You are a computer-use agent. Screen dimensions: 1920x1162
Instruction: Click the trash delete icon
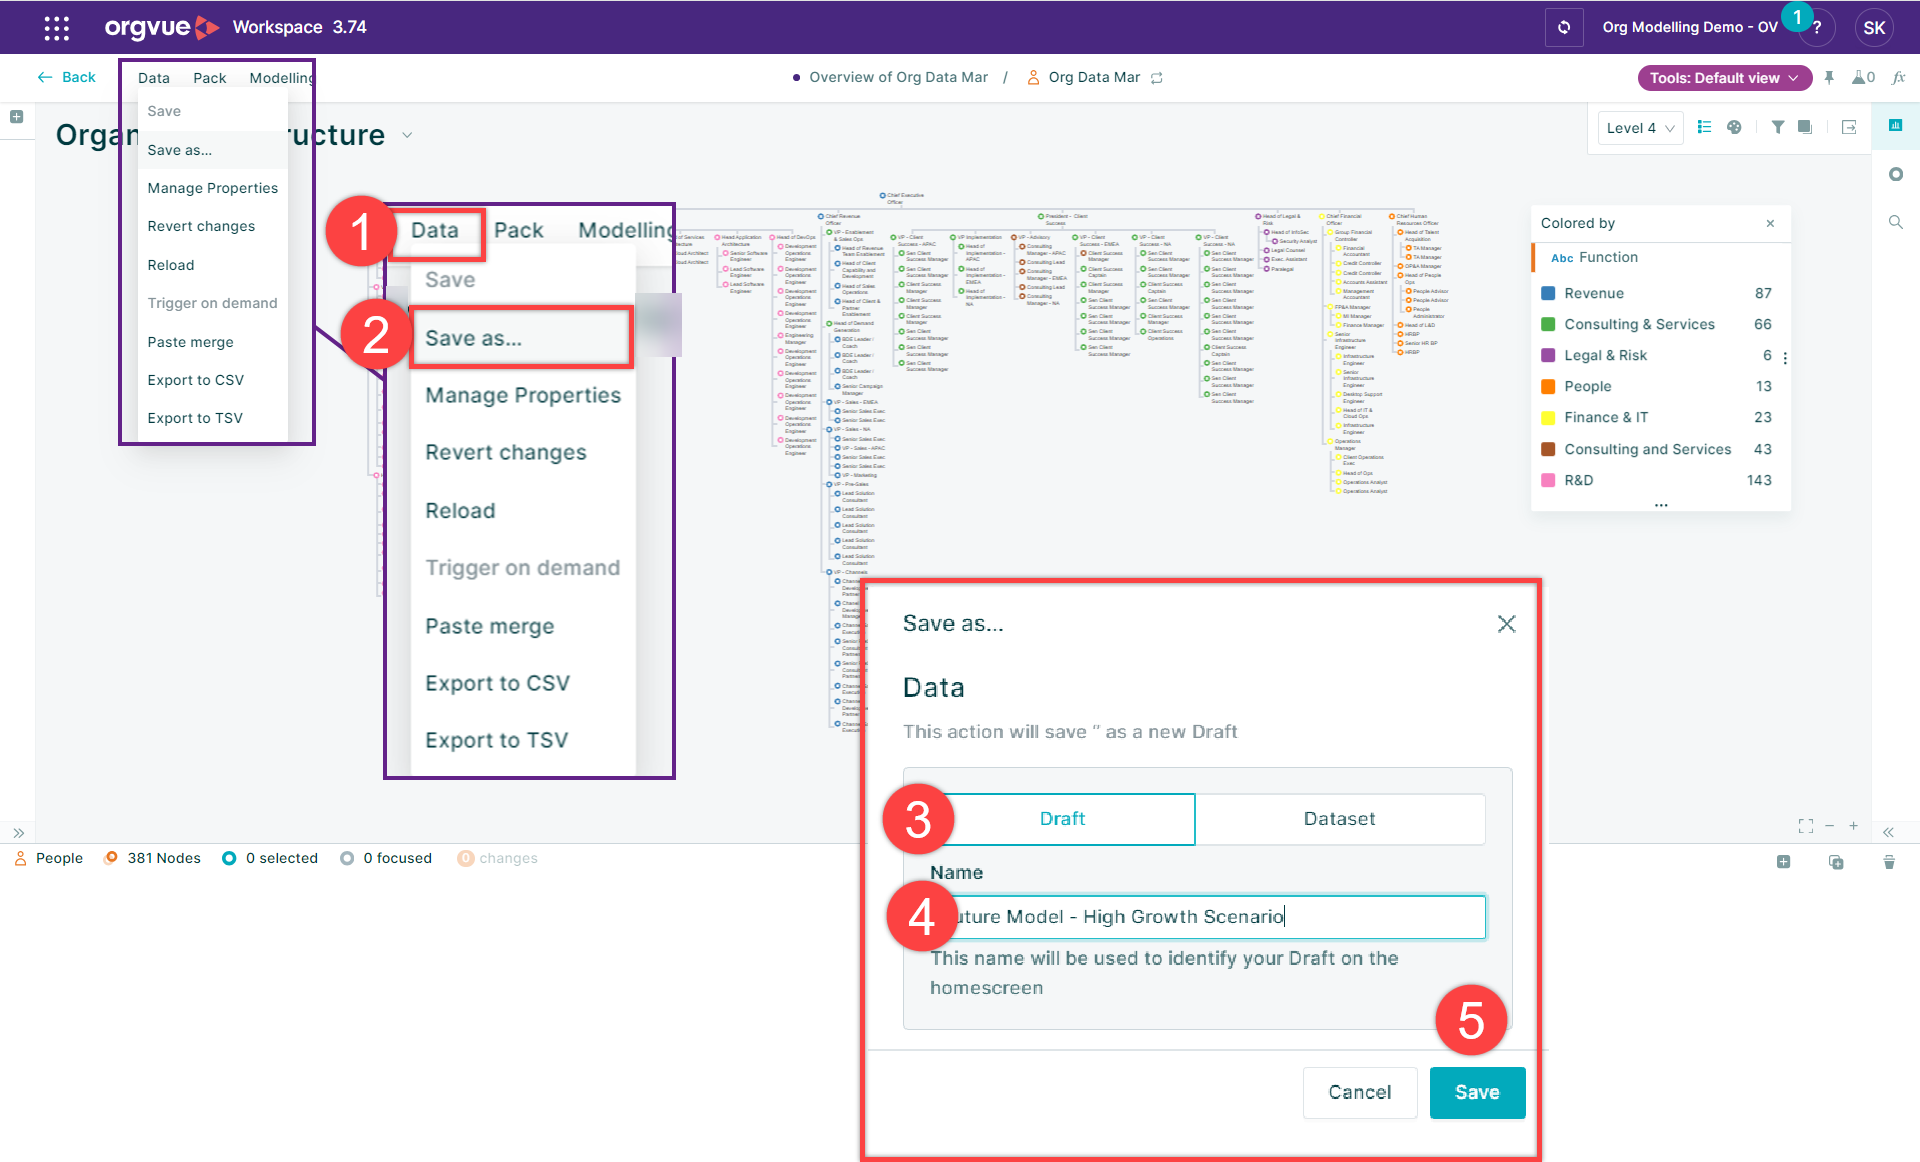click(1888, 861)
